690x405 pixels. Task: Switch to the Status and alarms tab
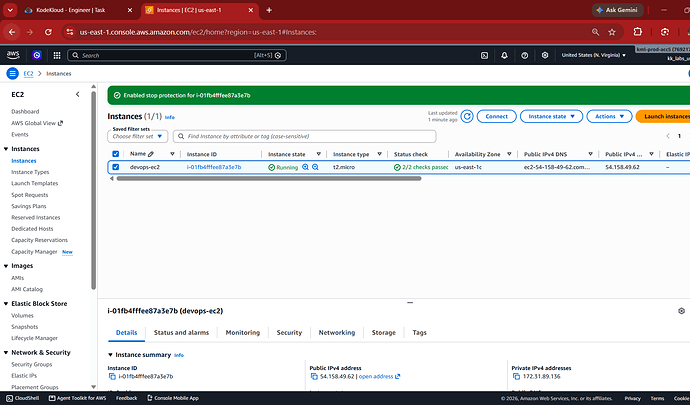(181, 333)
